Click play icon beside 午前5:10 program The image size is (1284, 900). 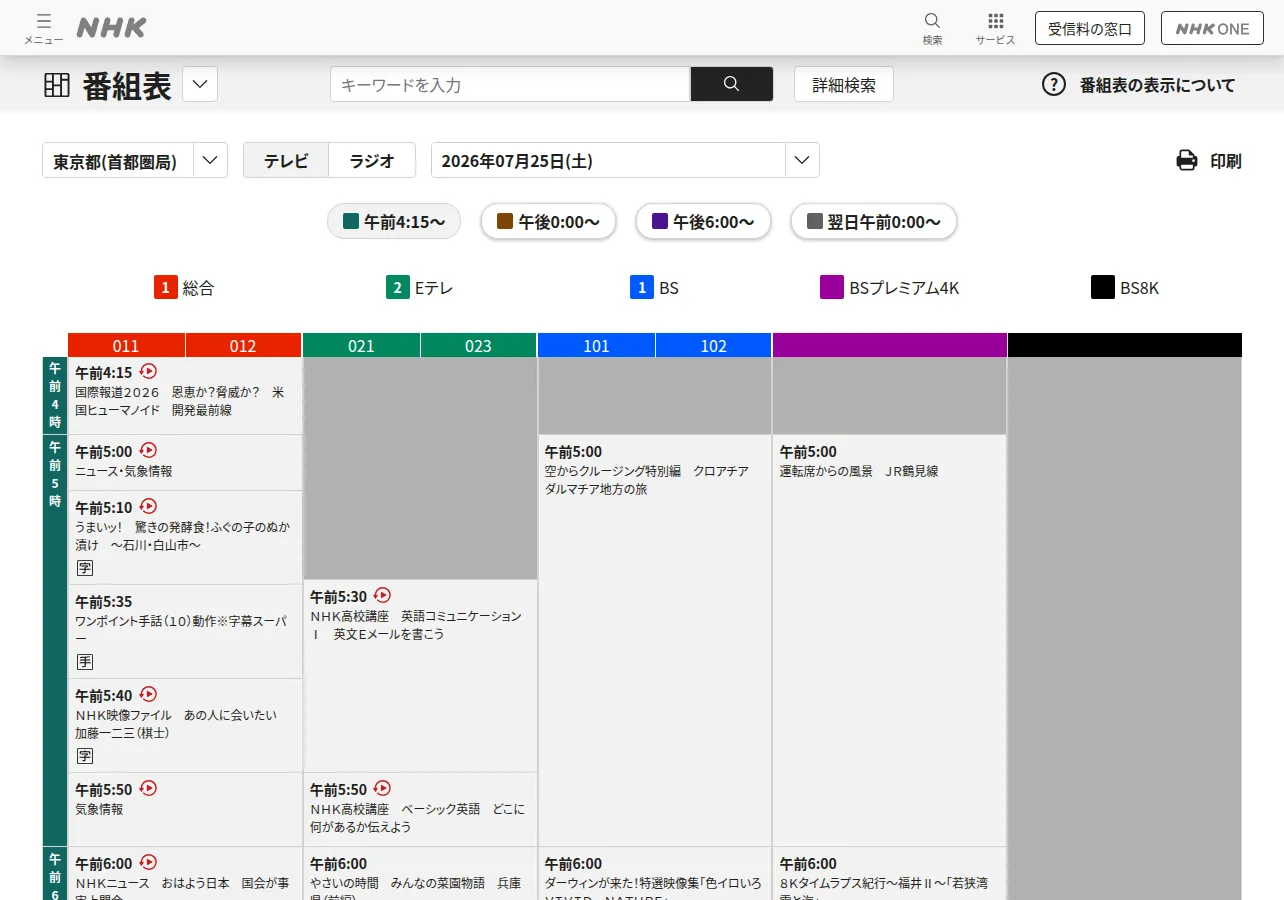(x=148, y=506)
